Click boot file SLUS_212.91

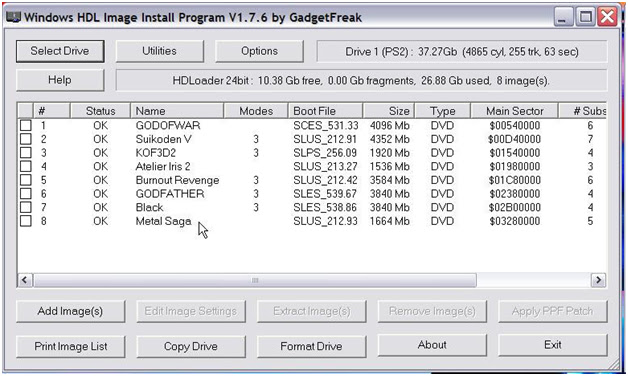click(325, 139)
